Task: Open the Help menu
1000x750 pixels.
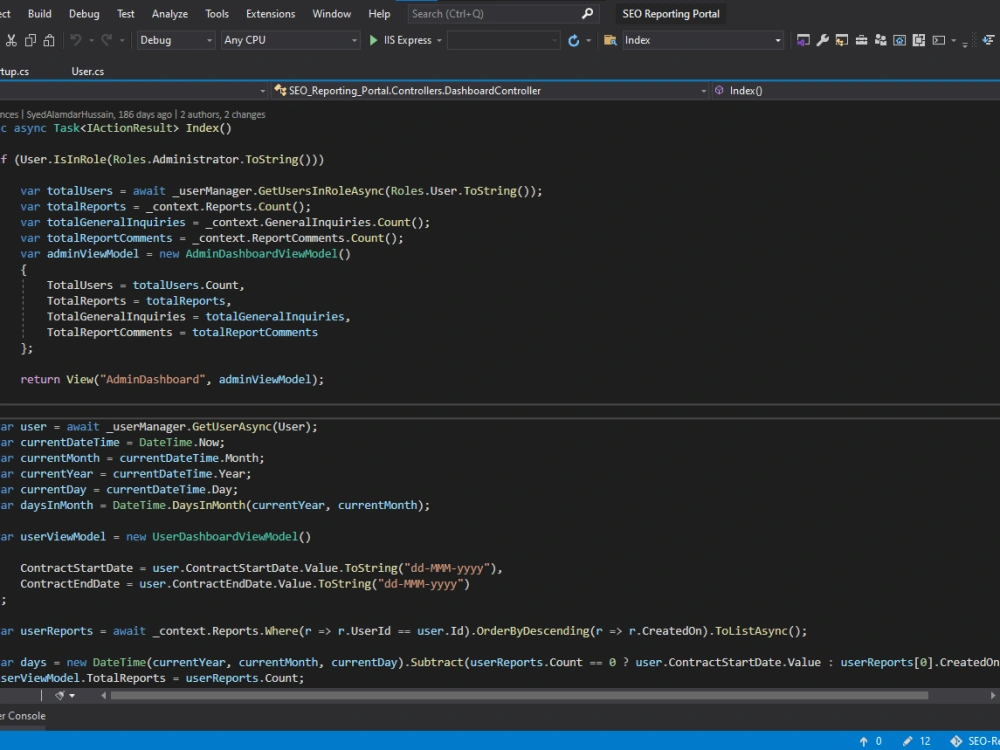Action: pos(379,13)
